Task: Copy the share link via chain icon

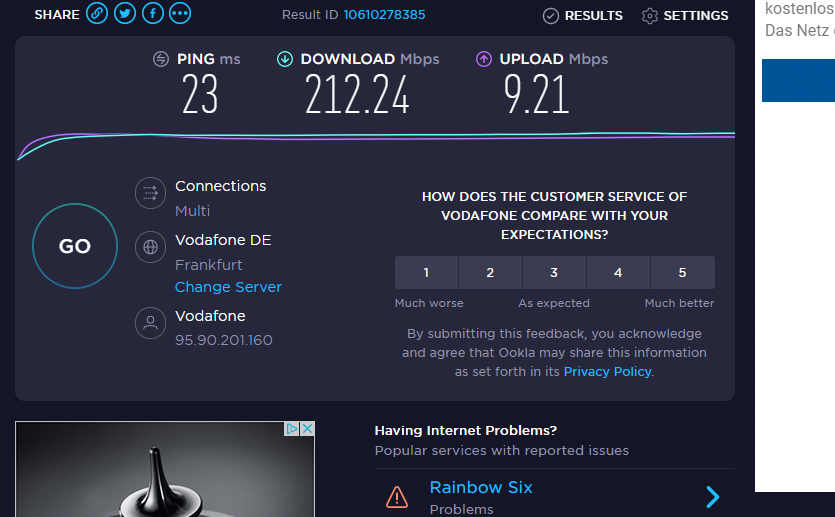Action: click(97, 13)
